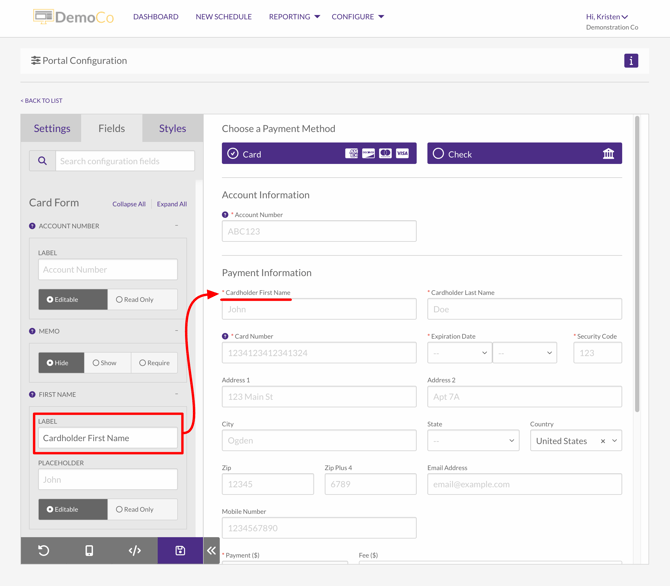
Task: Switch to the Settings tab
Action: tap(52, 128)
